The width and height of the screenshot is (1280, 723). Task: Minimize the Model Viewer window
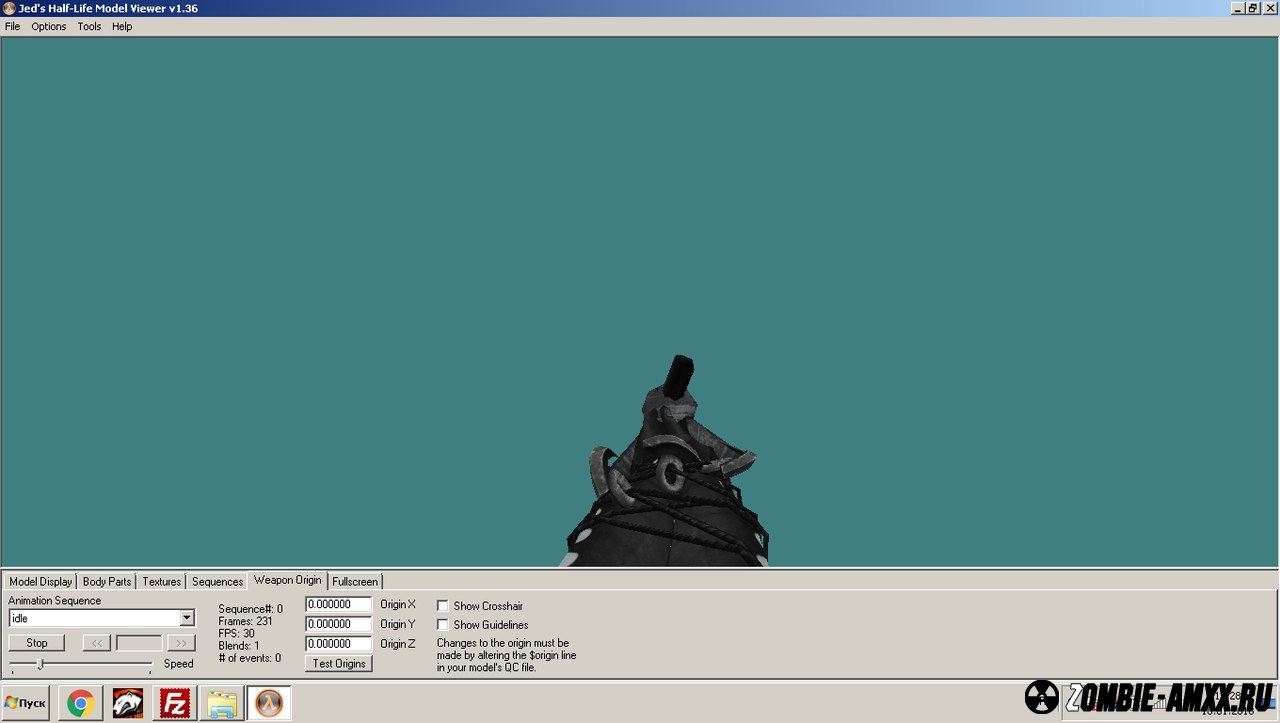click(x=1236, y=8)
